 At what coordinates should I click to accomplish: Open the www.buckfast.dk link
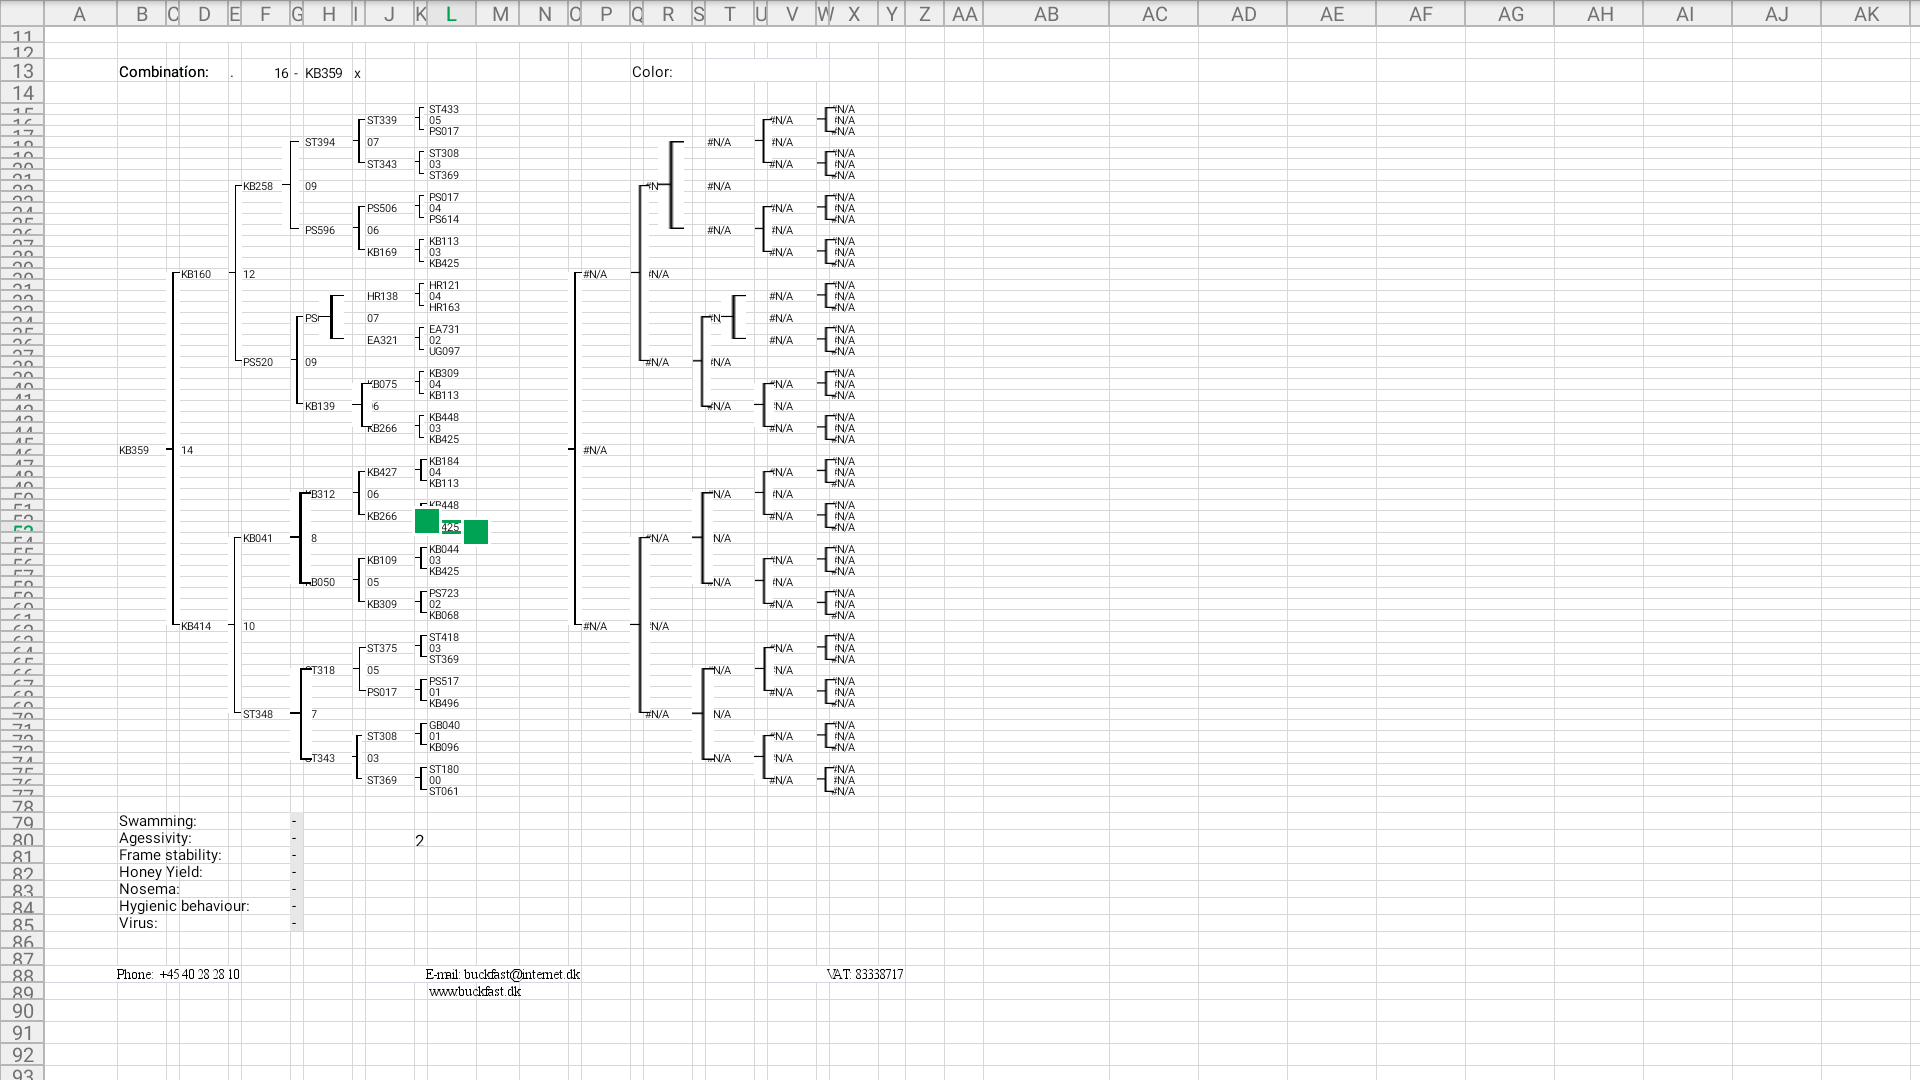[x=475, y=991]
